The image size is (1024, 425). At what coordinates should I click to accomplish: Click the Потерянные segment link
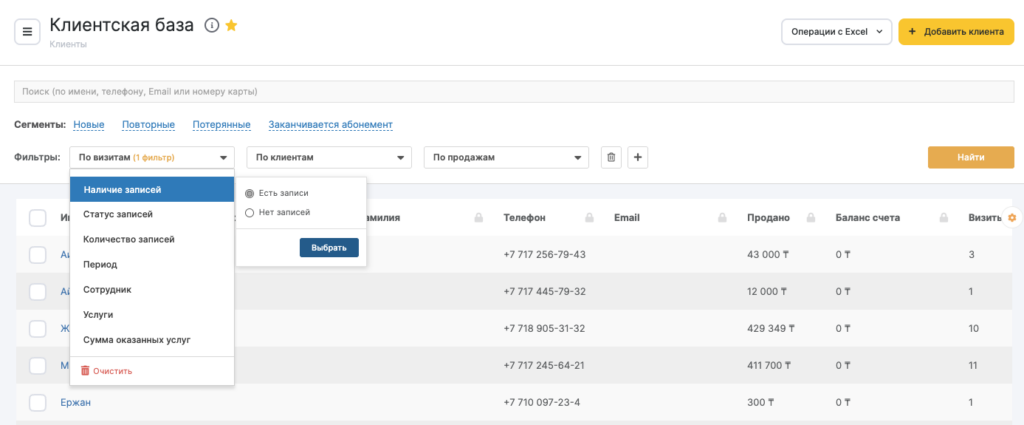tap(221, 125)
